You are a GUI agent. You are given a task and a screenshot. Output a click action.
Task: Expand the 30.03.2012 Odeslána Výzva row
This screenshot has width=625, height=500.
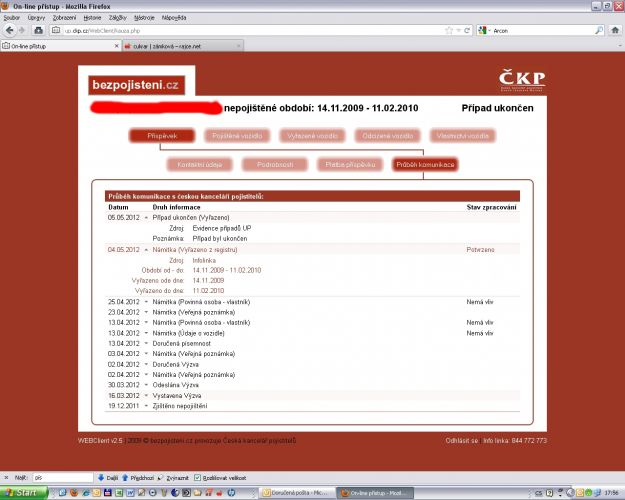click(146, 385)
